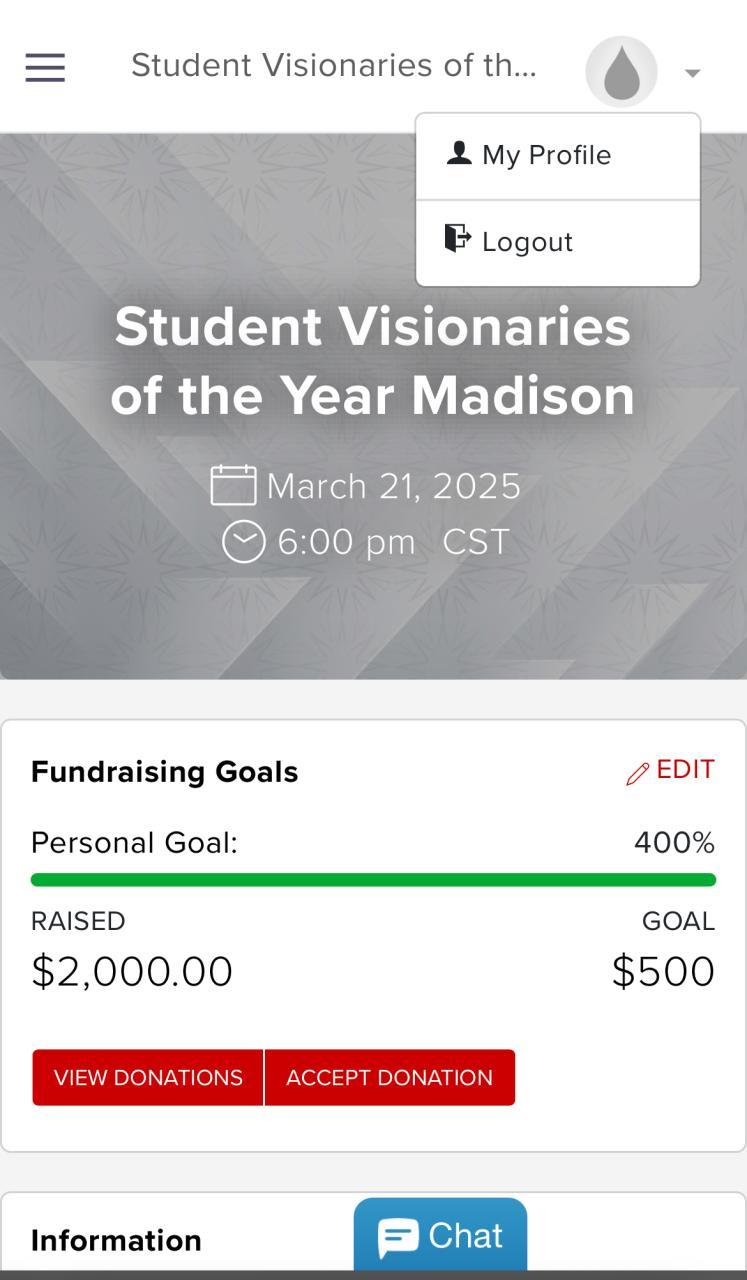The image size is (747, 1280).
Task: Click the person icon beside My Profile
Action: (x=459, y=153)
